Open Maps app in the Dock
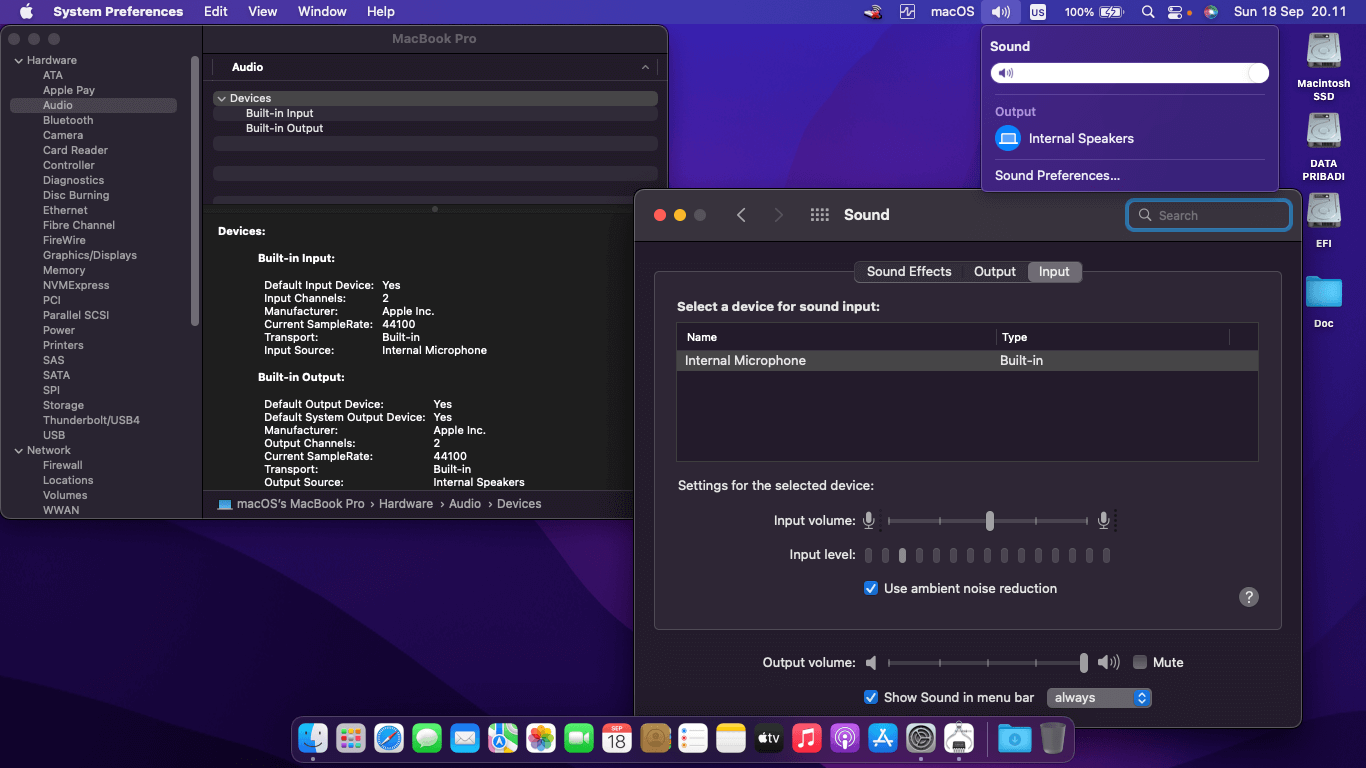 point(503,739)
